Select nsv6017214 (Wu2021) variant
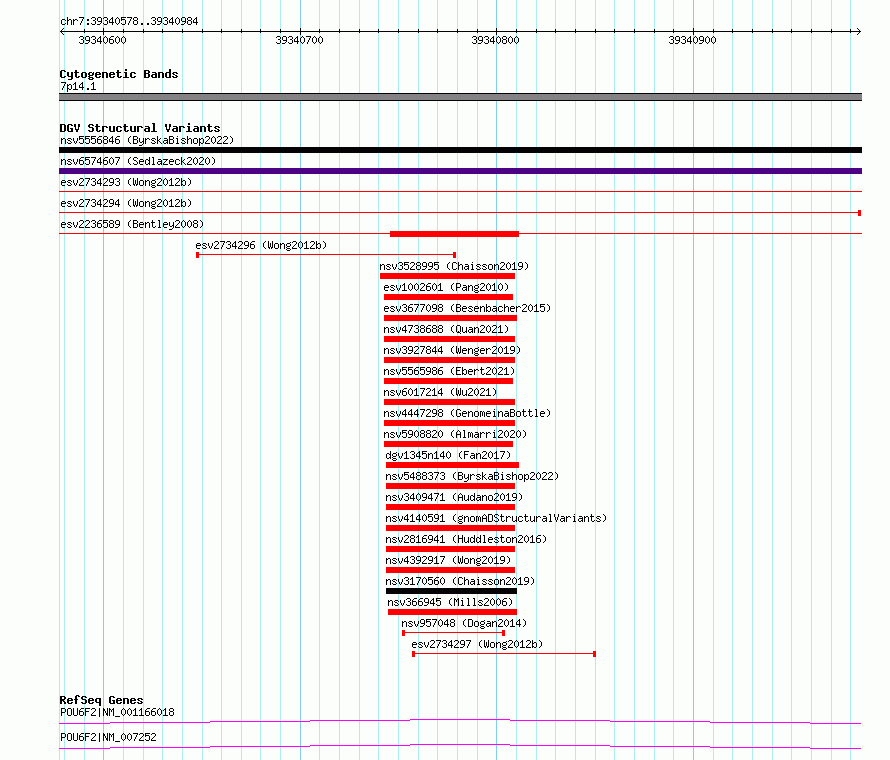890x760 pixels. click(440, 392)
